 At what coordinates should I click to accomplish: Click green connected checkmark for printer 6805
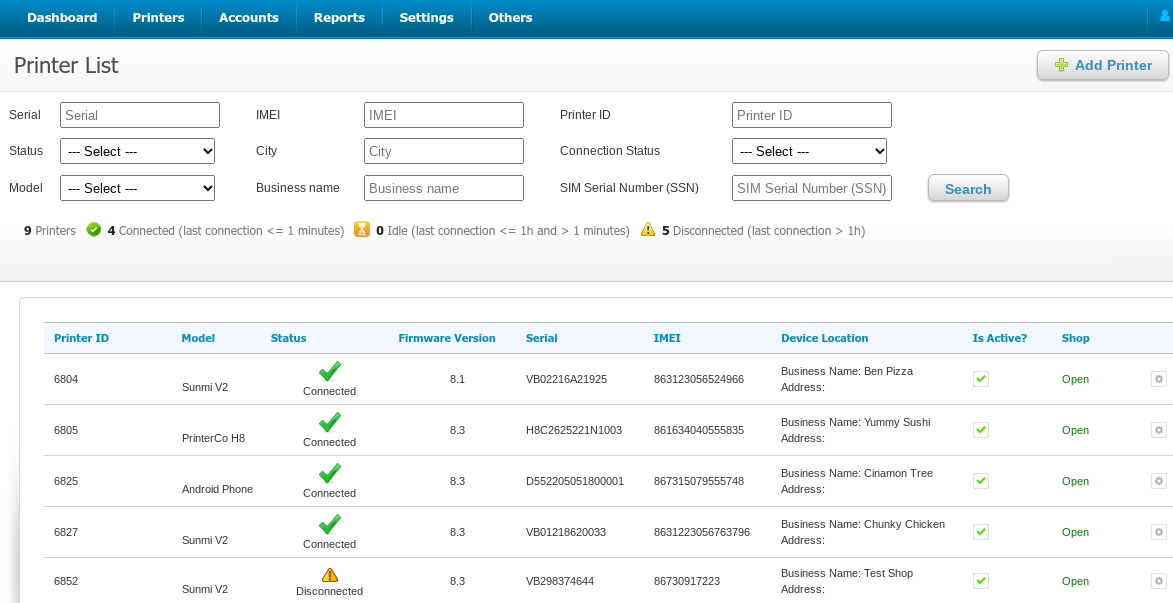330,422
